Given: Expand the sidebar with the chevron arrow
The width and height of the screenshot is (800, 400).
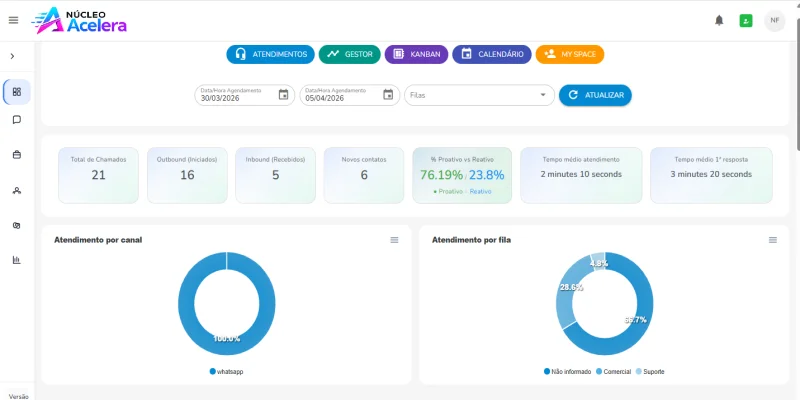Looking at the screenshot, I should pos(12,56).
